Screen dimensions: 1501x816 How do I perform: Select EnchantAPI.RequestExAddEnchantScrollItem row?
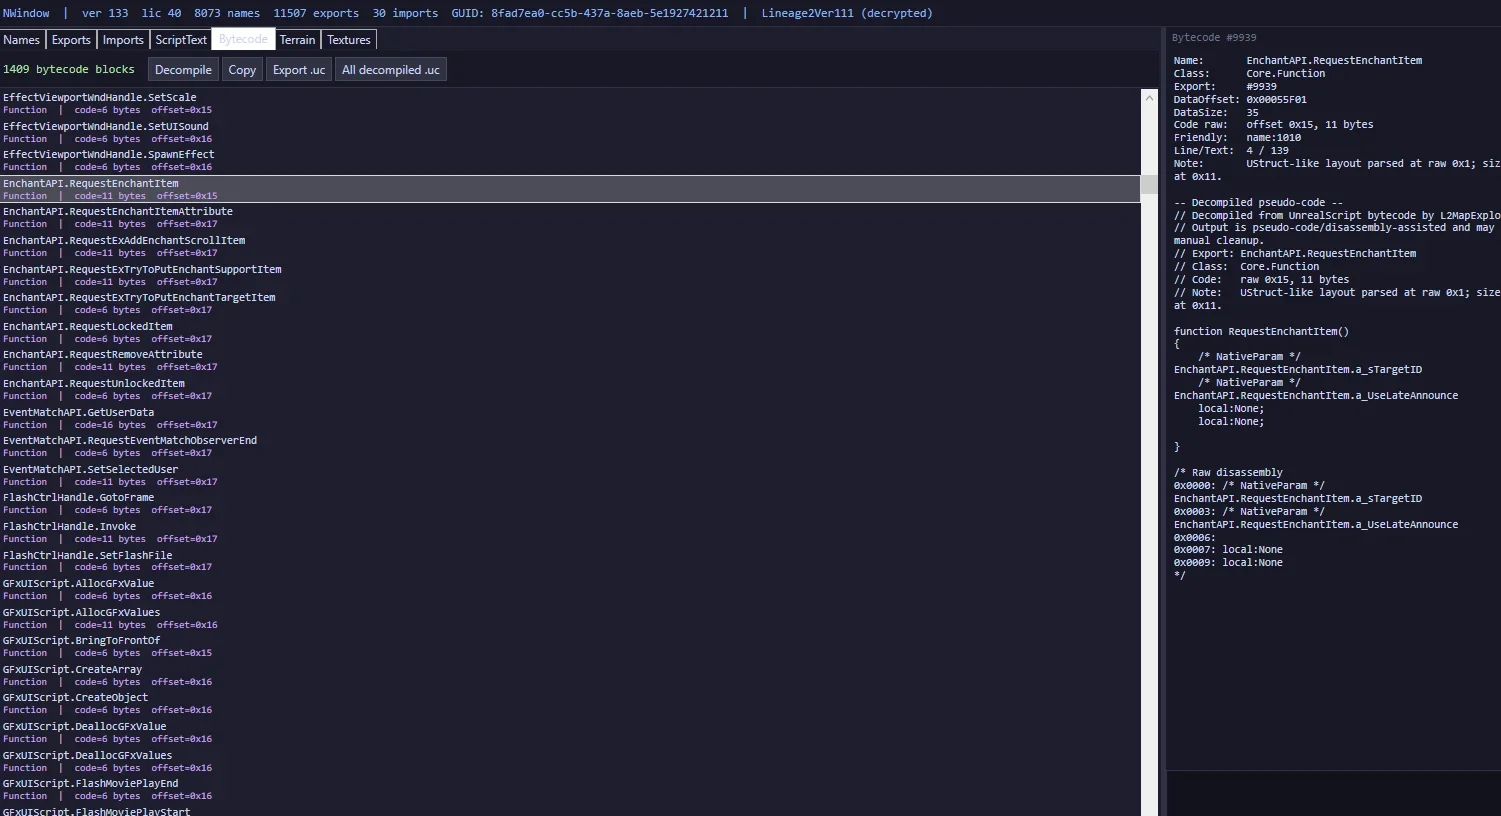(570, 247)
